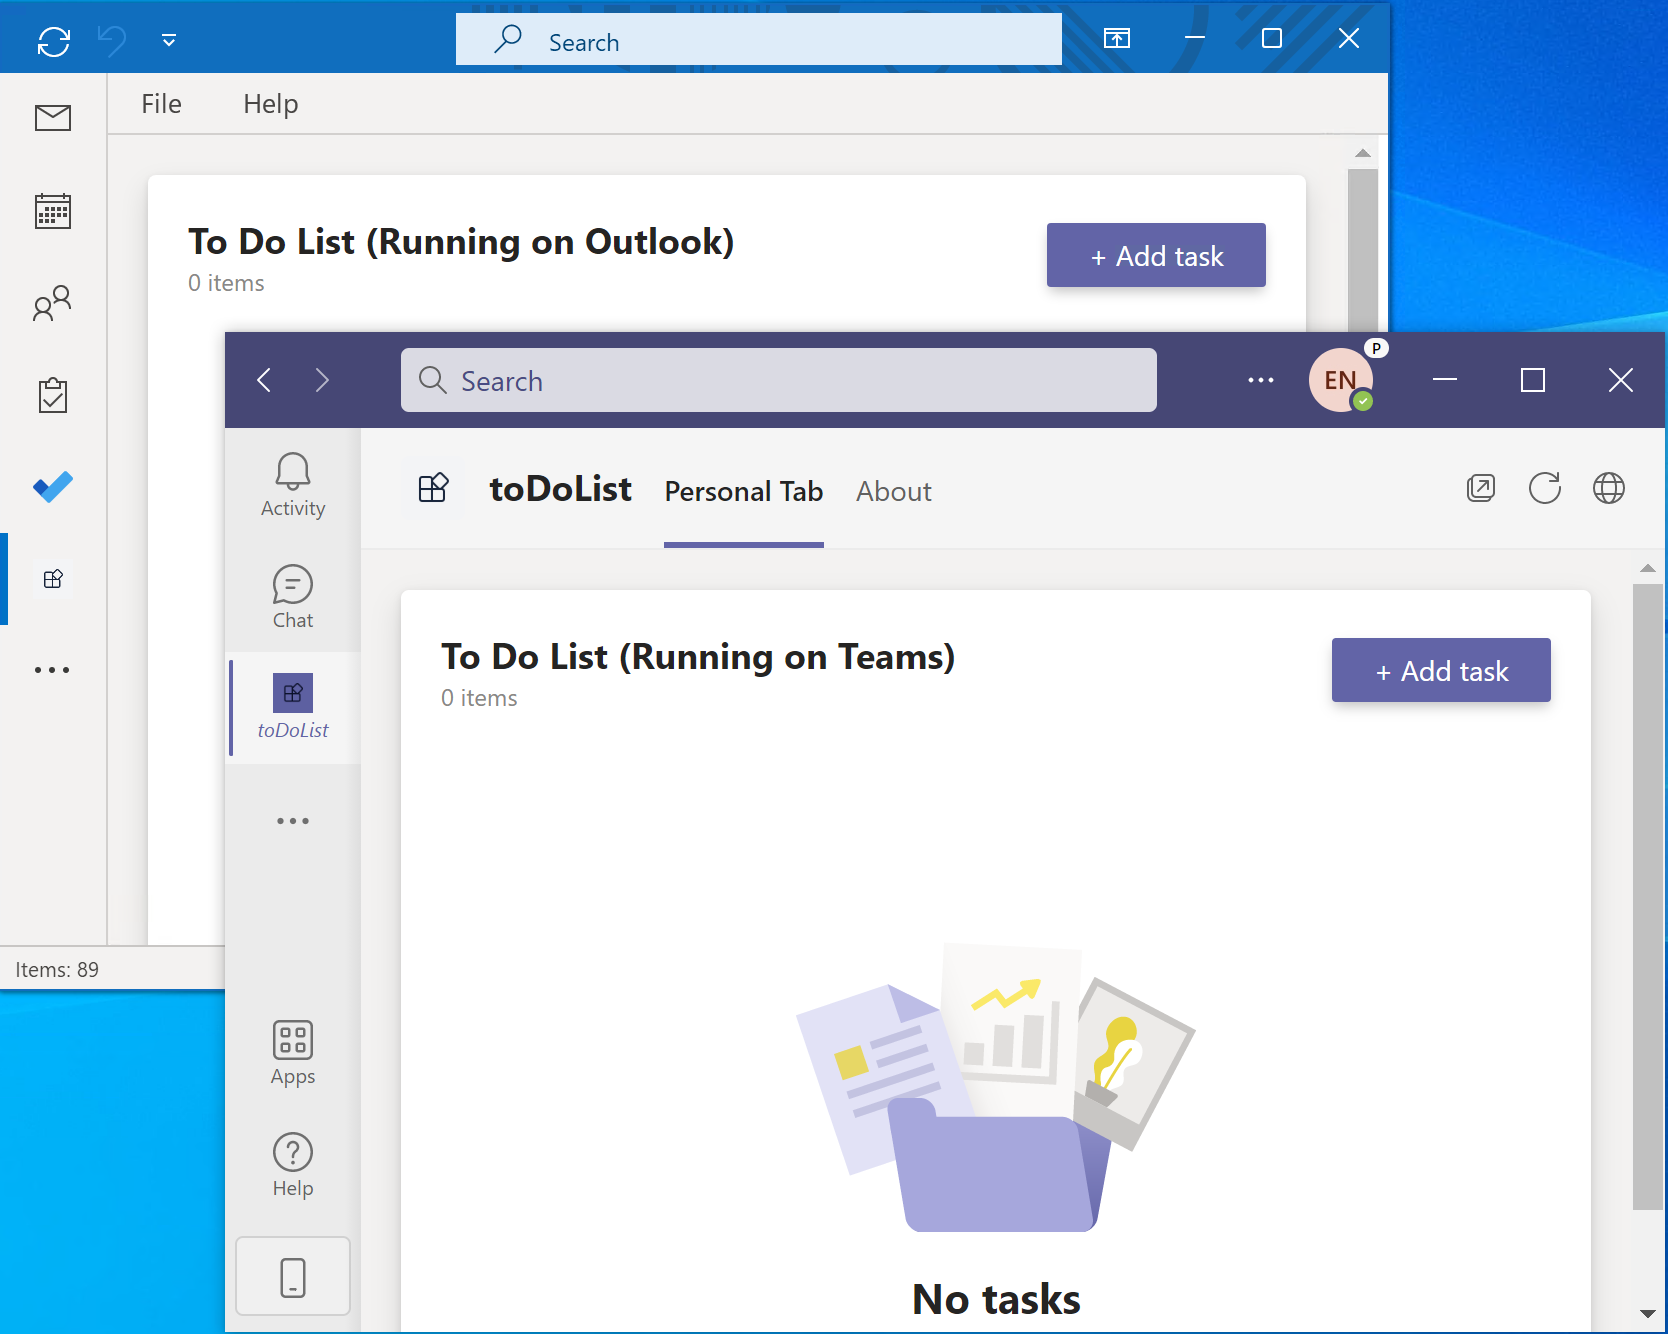Minimize the Outlook window

[1194, 38]
